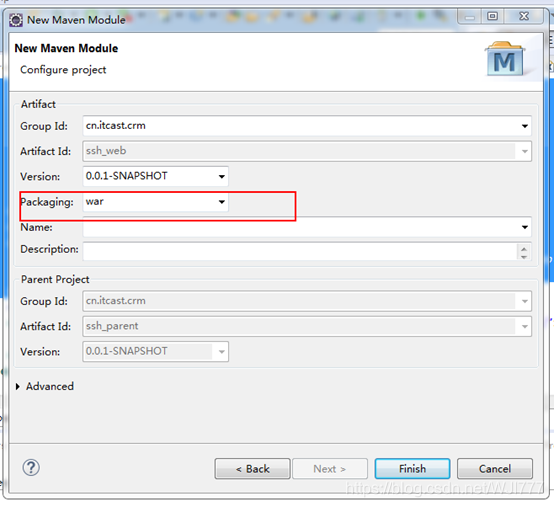Click the Eclipse icon in title bar
554x507 pixels.
pos(16,20)
